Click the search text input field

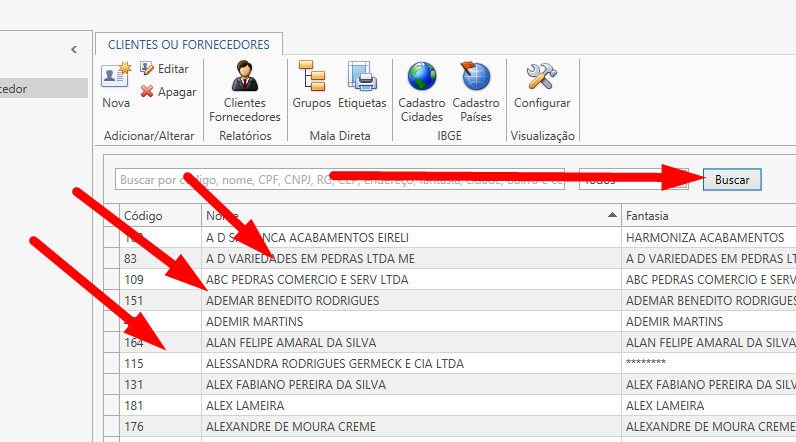[340, 180]
